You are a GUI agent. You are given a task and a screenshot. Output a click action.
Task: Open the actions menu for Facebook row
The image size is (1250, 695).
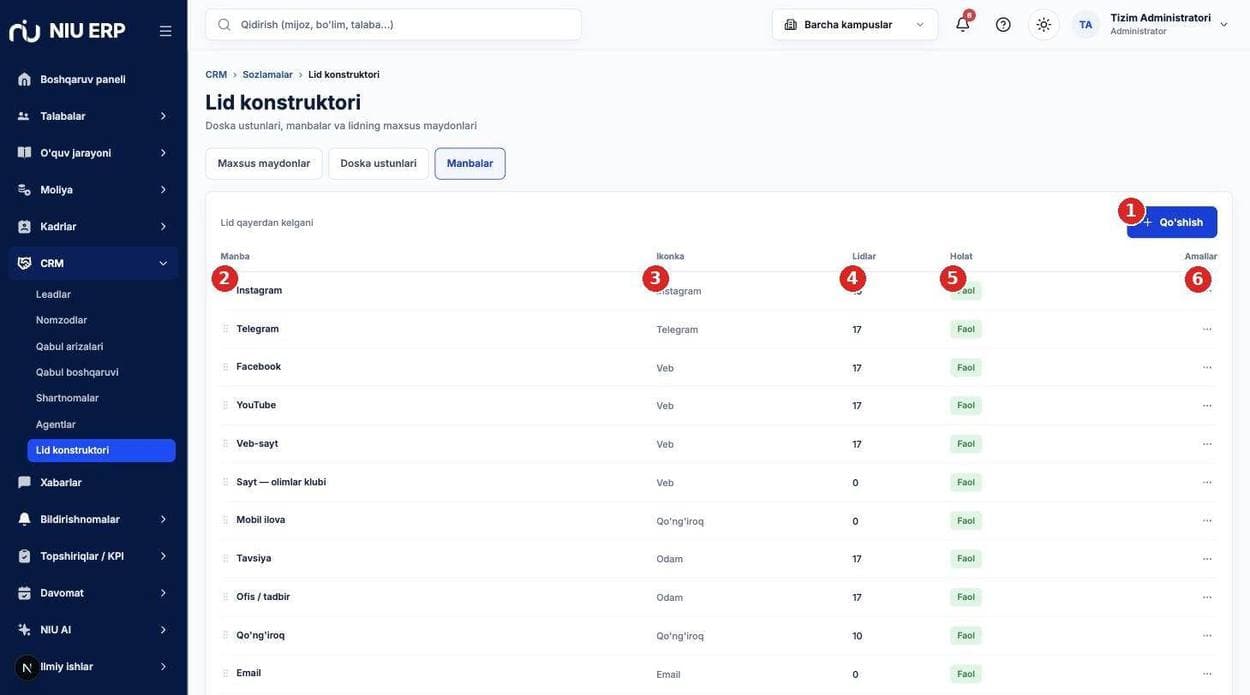(x=1207, y=367)
